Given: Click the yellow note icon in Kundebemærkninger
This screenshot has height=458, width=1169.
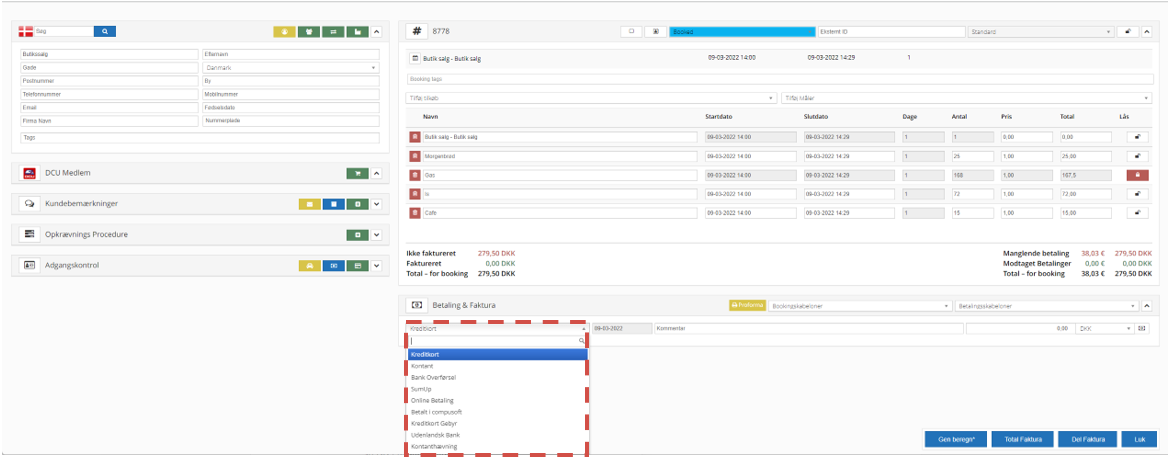Looking at the screenshot, I should pyautogui.click(x=309, y=204).
